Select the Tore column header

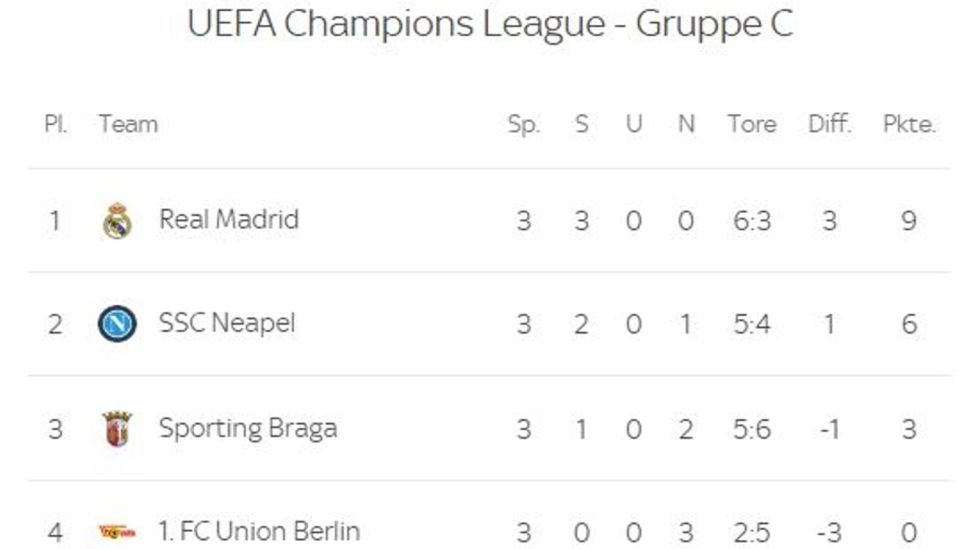click(752, 124)
